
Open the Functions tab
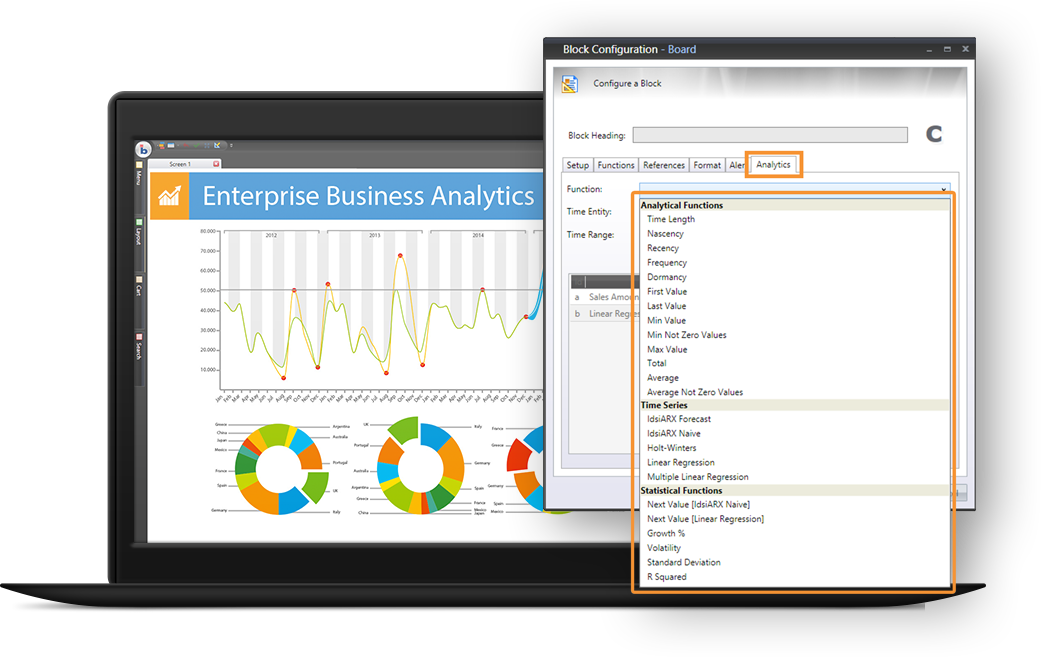pos(616,165)
